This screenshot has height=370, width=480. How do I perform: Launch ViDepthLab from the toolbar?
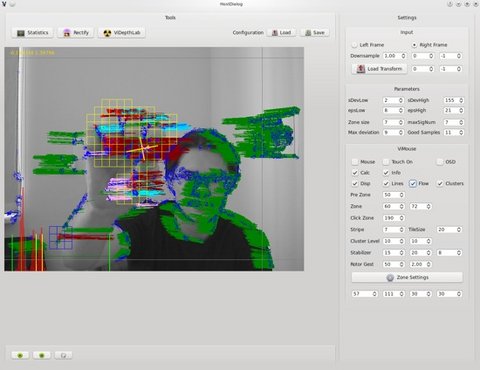(122, 33)
